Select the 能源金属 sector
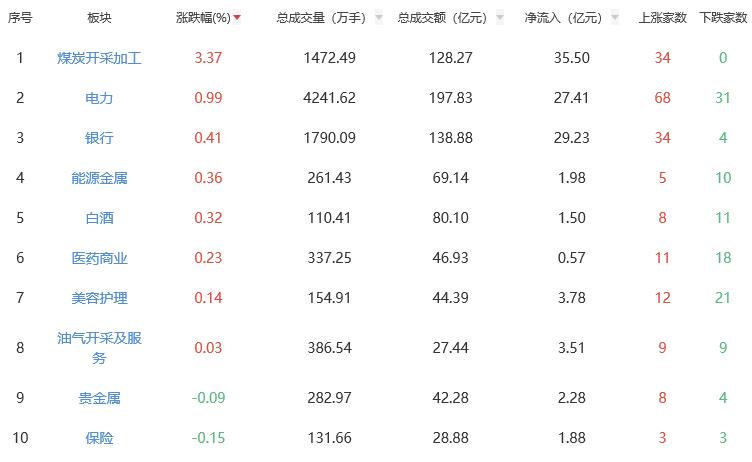 (x=99, y=178)
